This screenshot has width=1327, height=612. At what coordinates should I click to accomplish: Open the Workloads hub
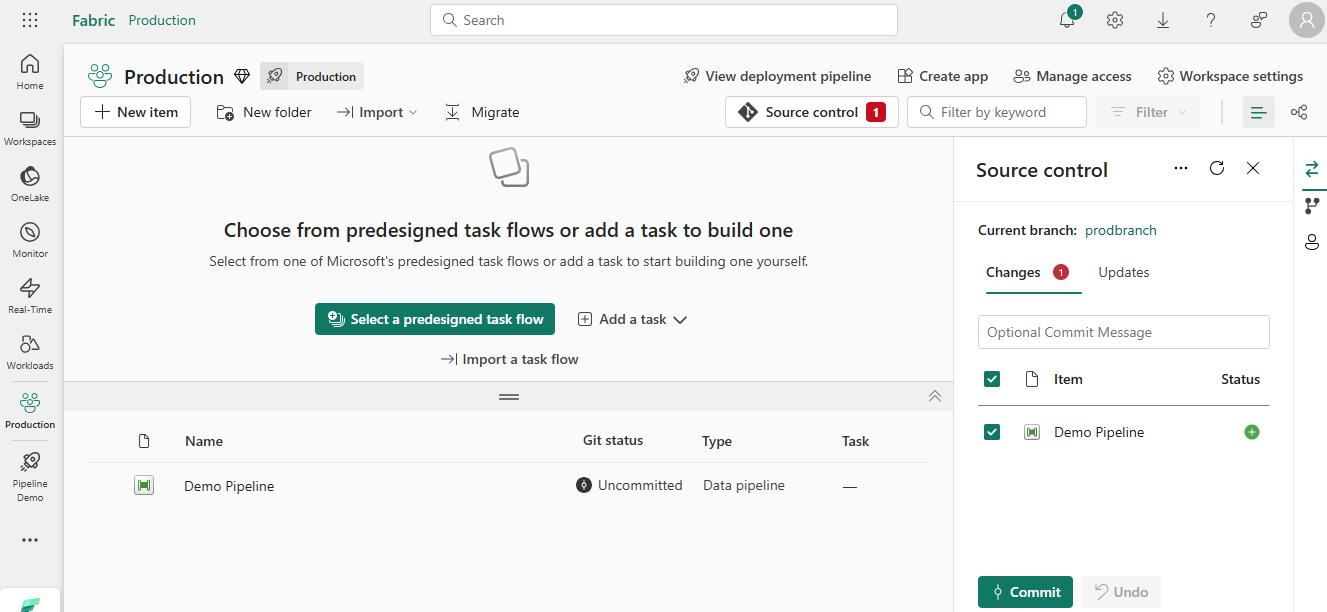29,351
